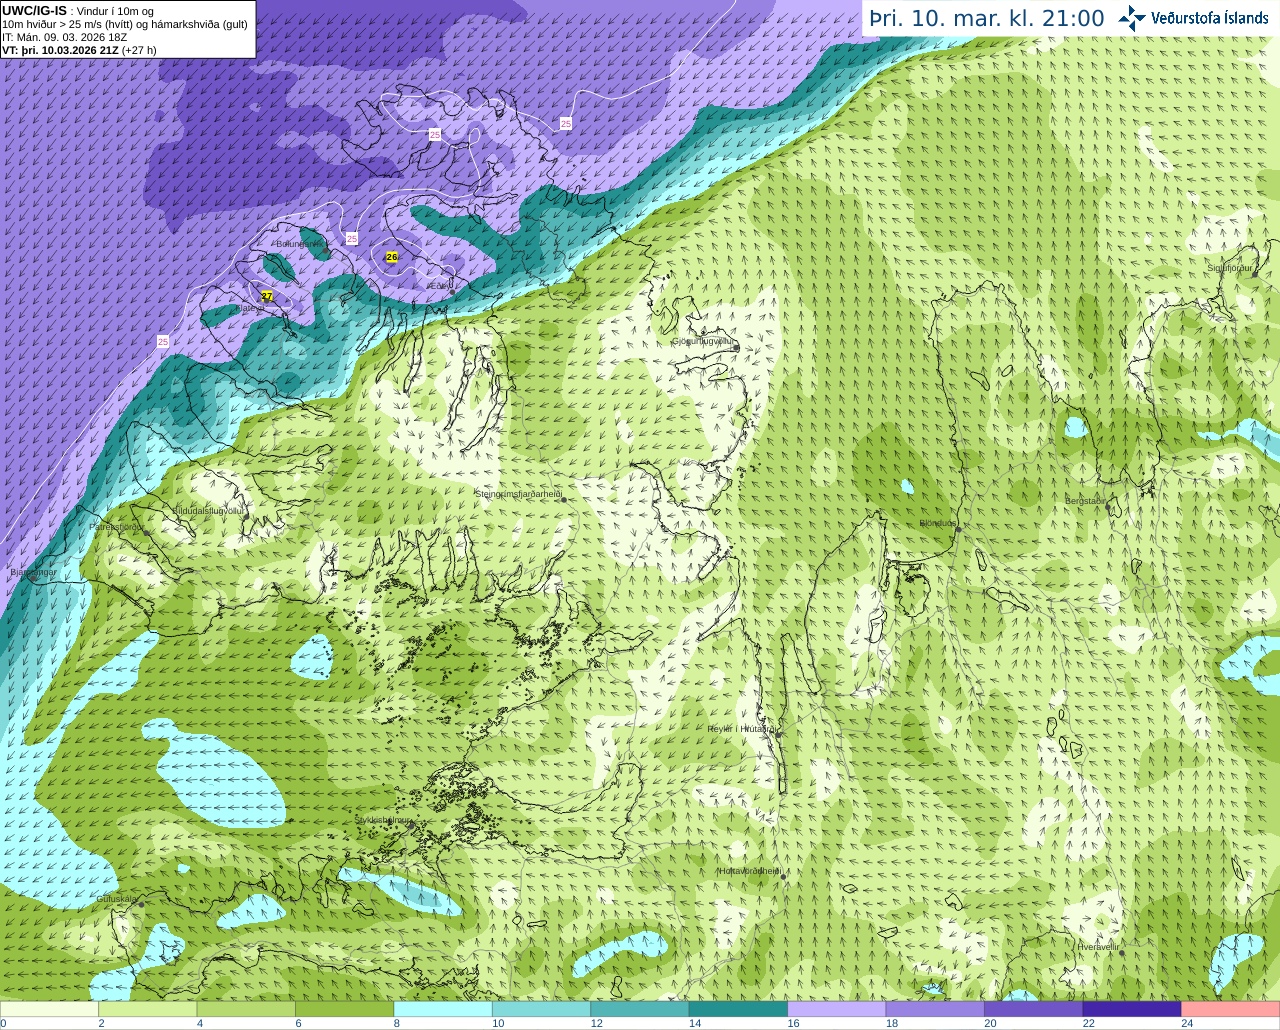Viewport: 1280px width, 1030px height.
Task: Select the 20–22 m/s violet legend block
Action: coord(1034,1009)
